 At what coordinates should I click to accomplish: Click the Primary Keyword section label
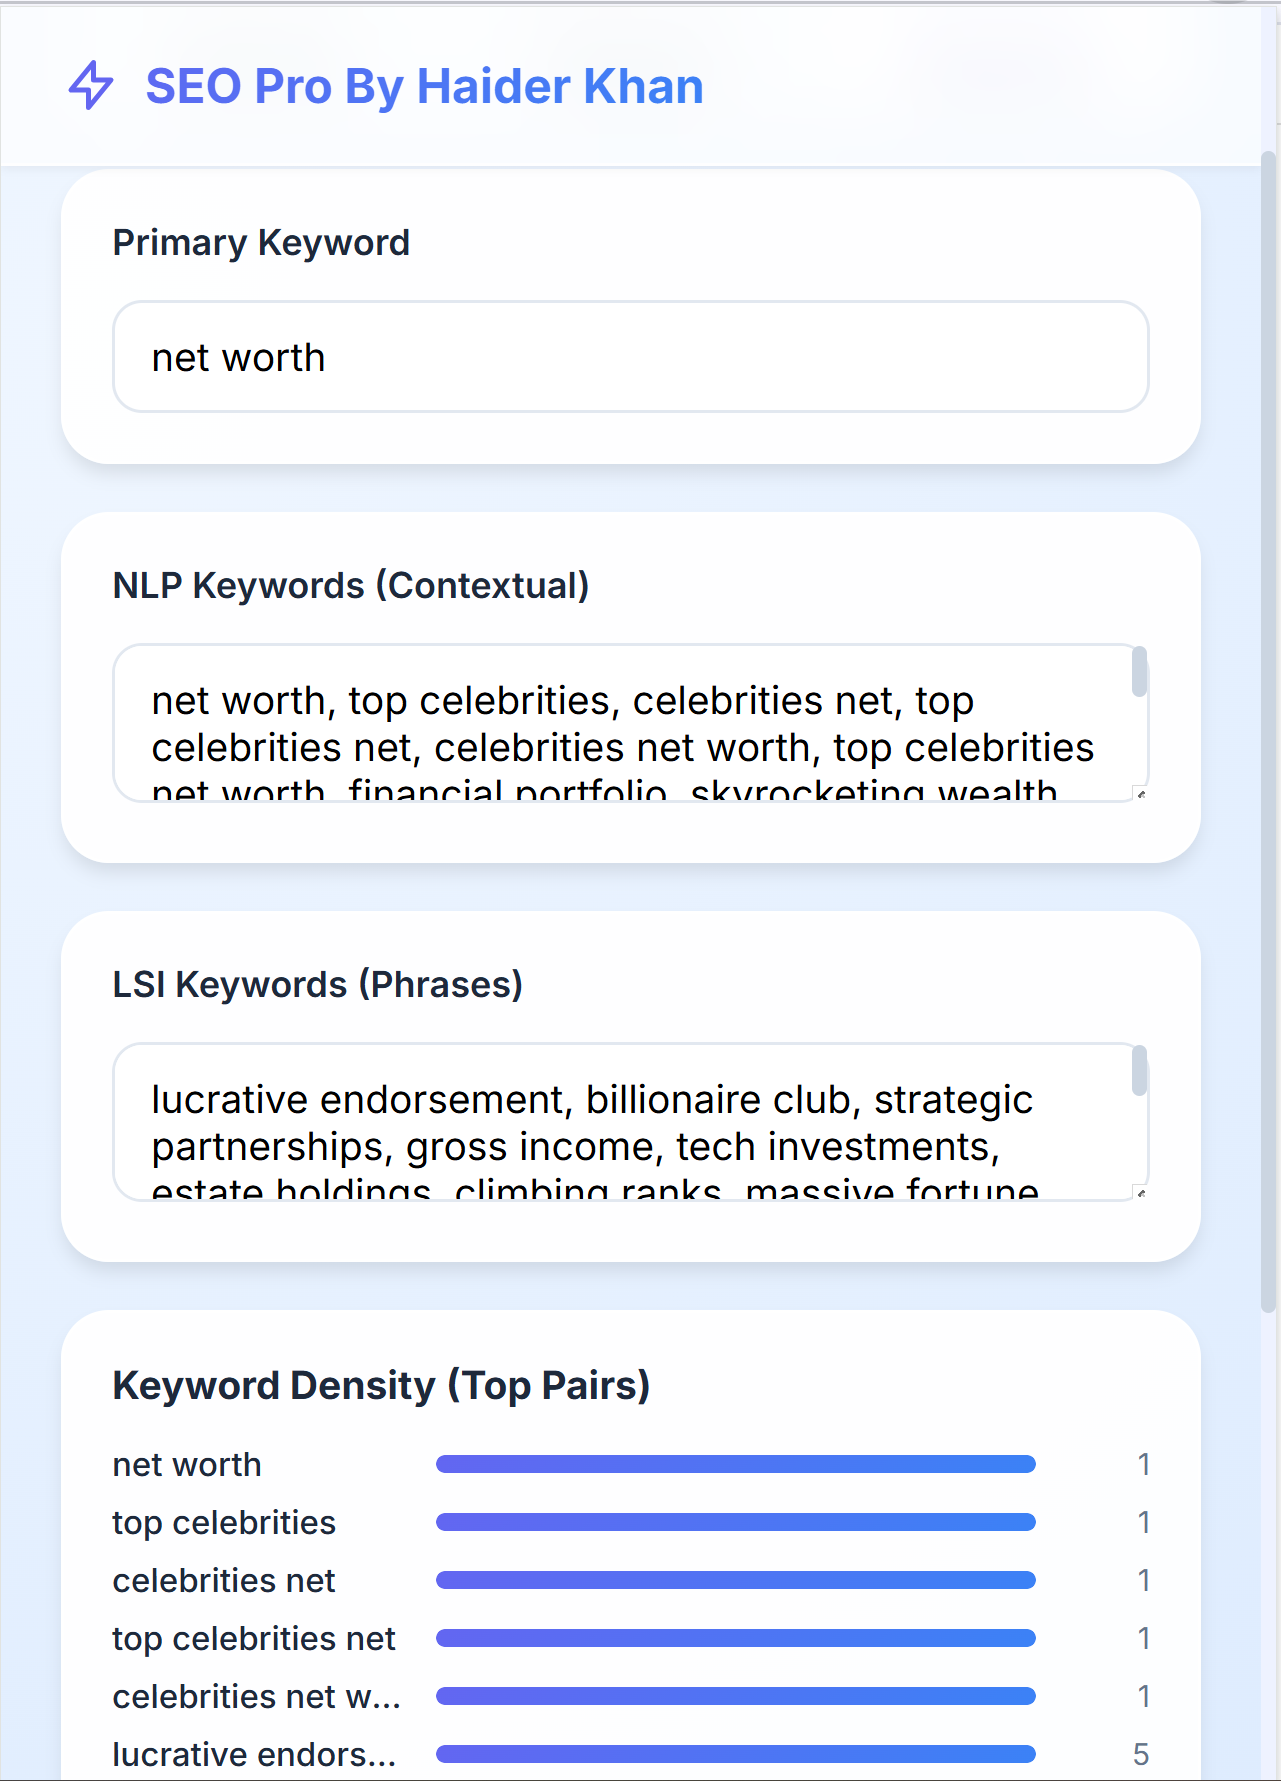point(261,243)
